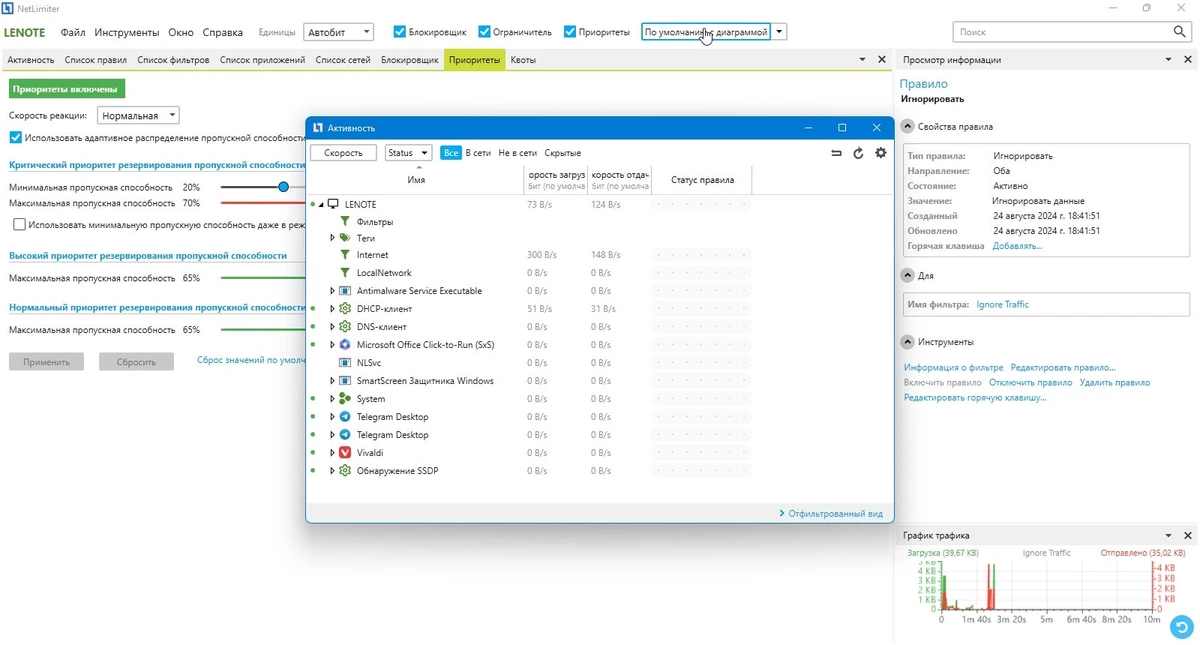
Task: Click the Удалить правило link
Action: [1115, 382]
